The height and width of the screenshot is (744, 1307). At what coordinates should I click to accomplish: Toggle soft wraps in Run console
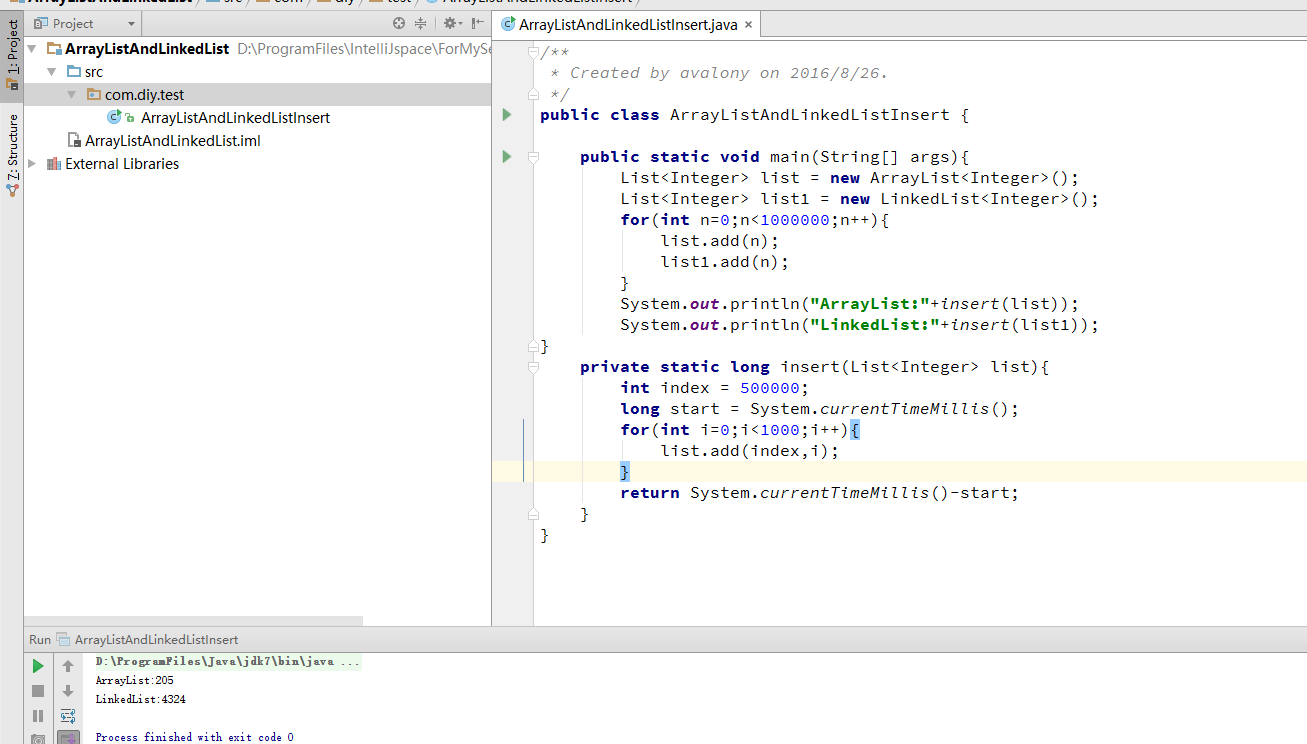(x=68, y=716)
